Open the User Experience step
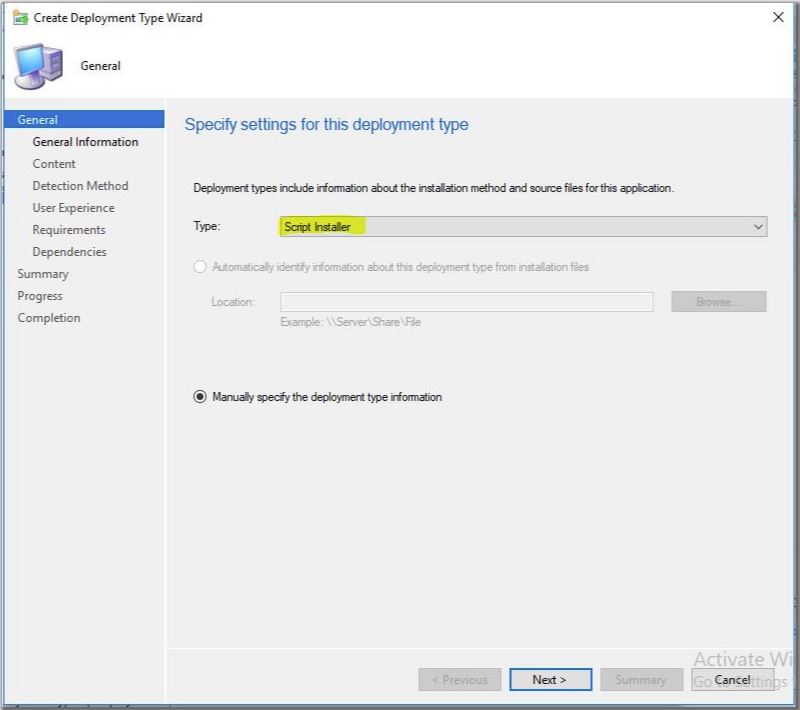Image resolution: width=800 pixels, height=710 pixels. point(73,208)
